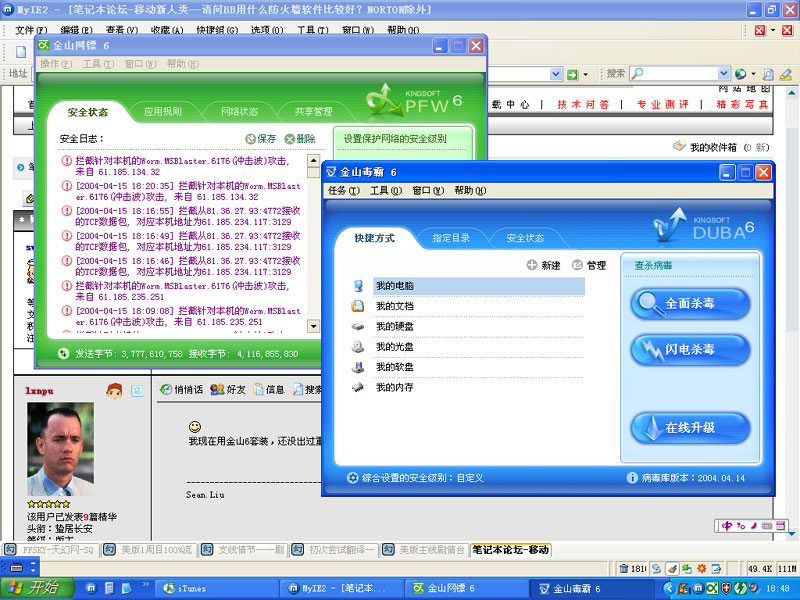
Task: Switch to FFSKY-天幻网 browser tab
Action: [50, 550]
